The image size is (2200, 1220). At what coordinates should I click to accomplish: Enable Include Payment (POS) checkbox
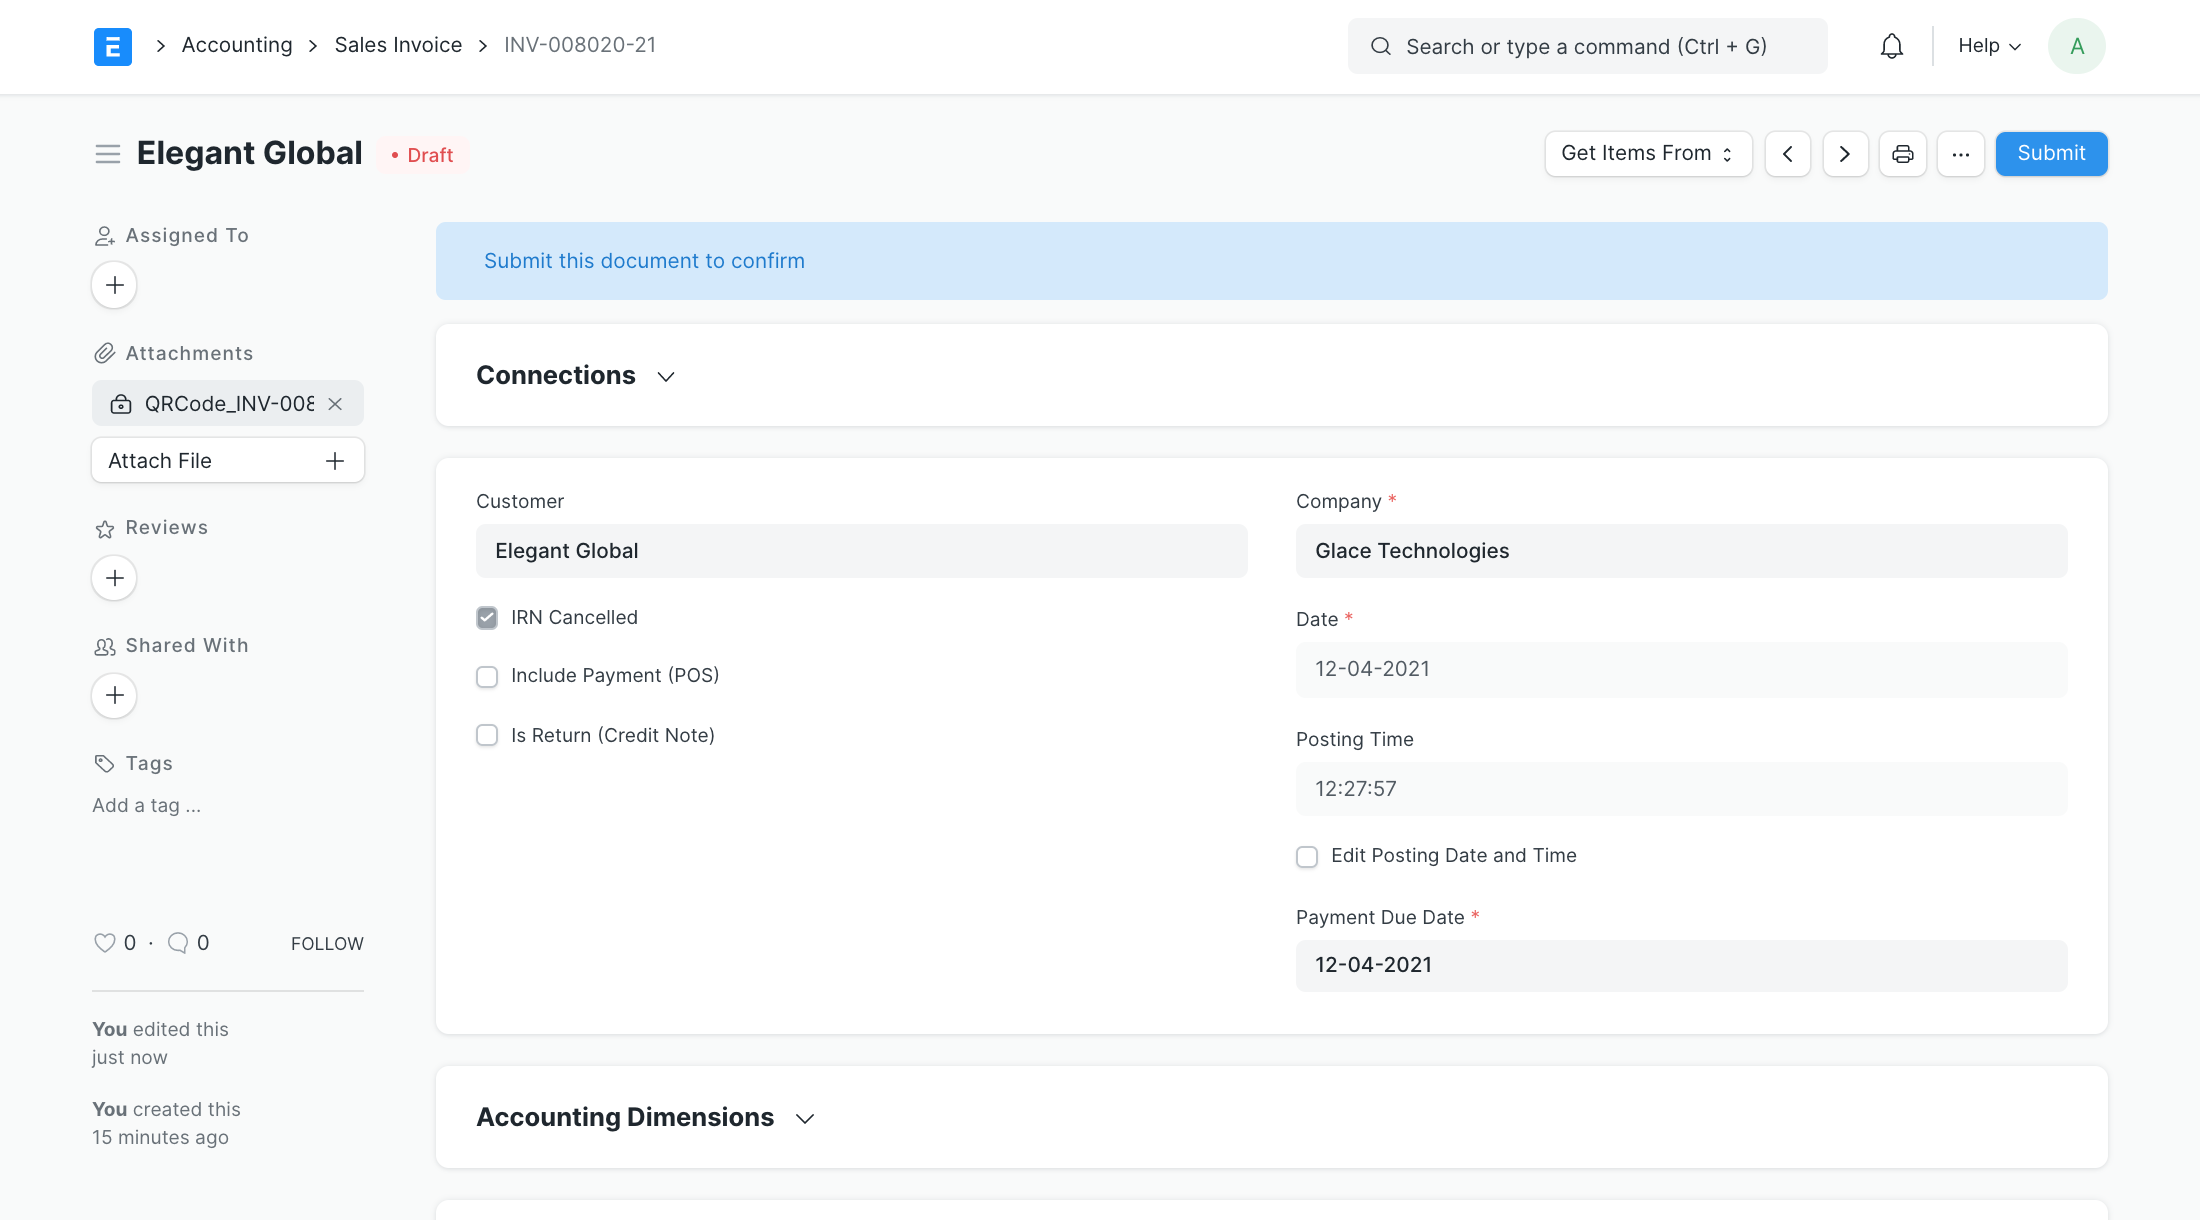pos(487,677)
